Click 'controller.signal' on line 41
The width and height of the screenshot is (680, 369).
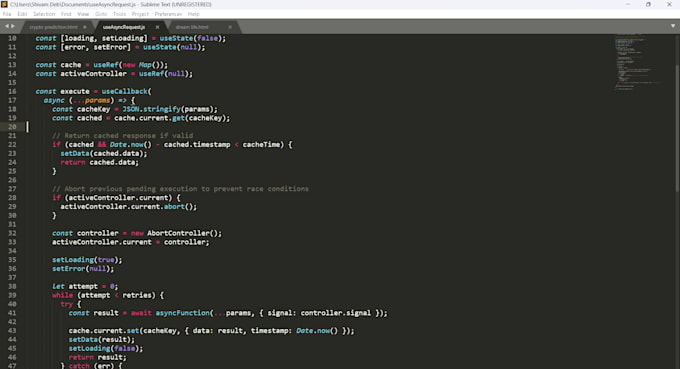[336, 313]
